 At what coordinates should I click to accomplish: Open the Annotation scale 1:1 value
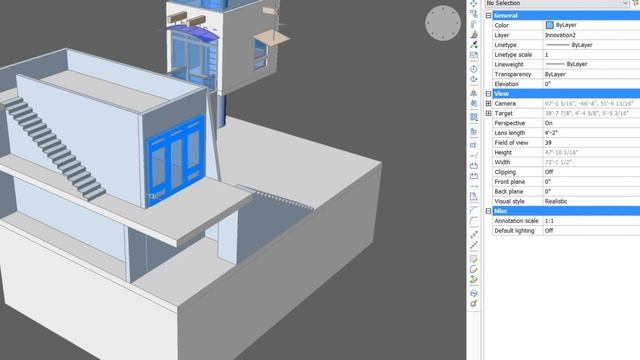[x=591, y=221]
